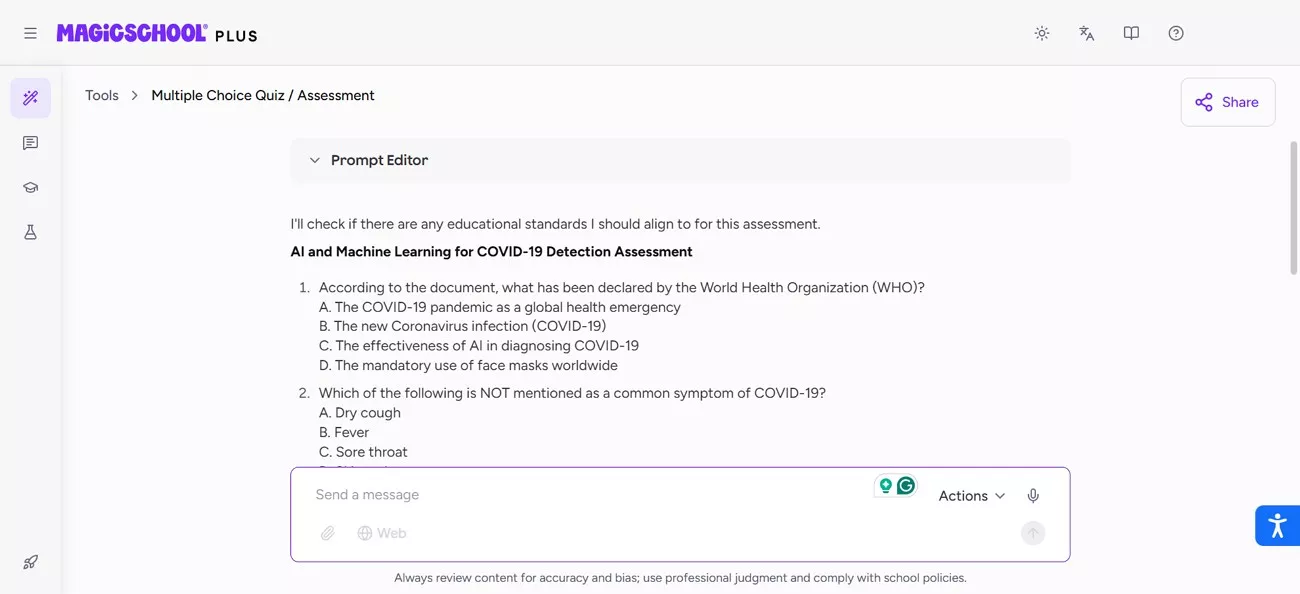Open the accessibility widget on the right edge
Image resolution: width=1300 pixels, height=594 pixels.
tap(1277, 524)
